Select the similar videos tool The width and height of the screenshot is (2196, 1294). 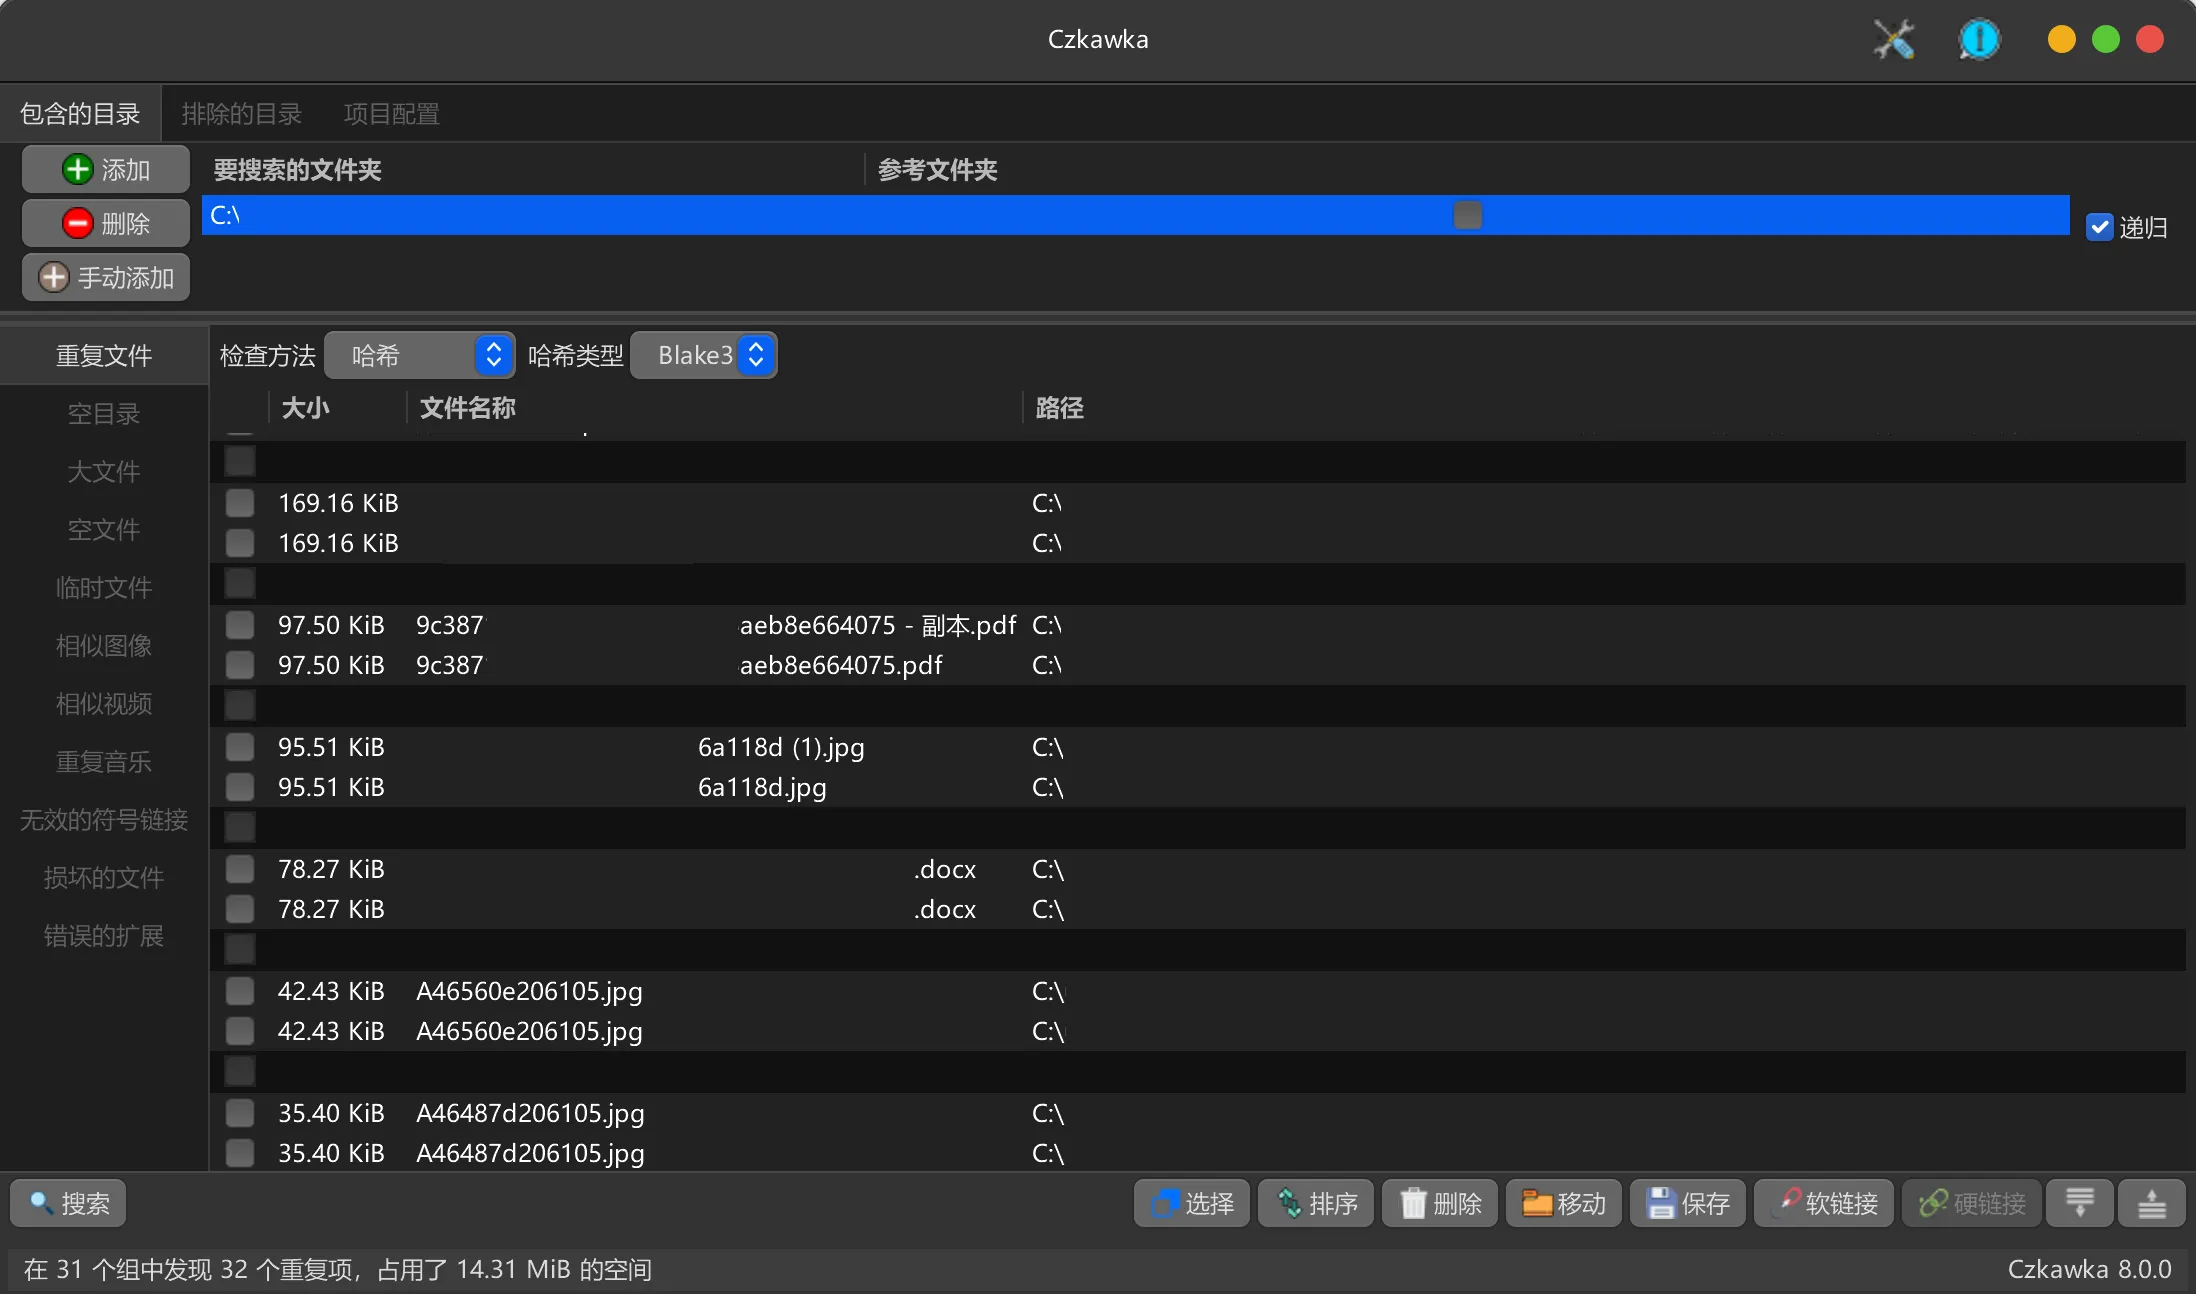[x=104, y=704]
